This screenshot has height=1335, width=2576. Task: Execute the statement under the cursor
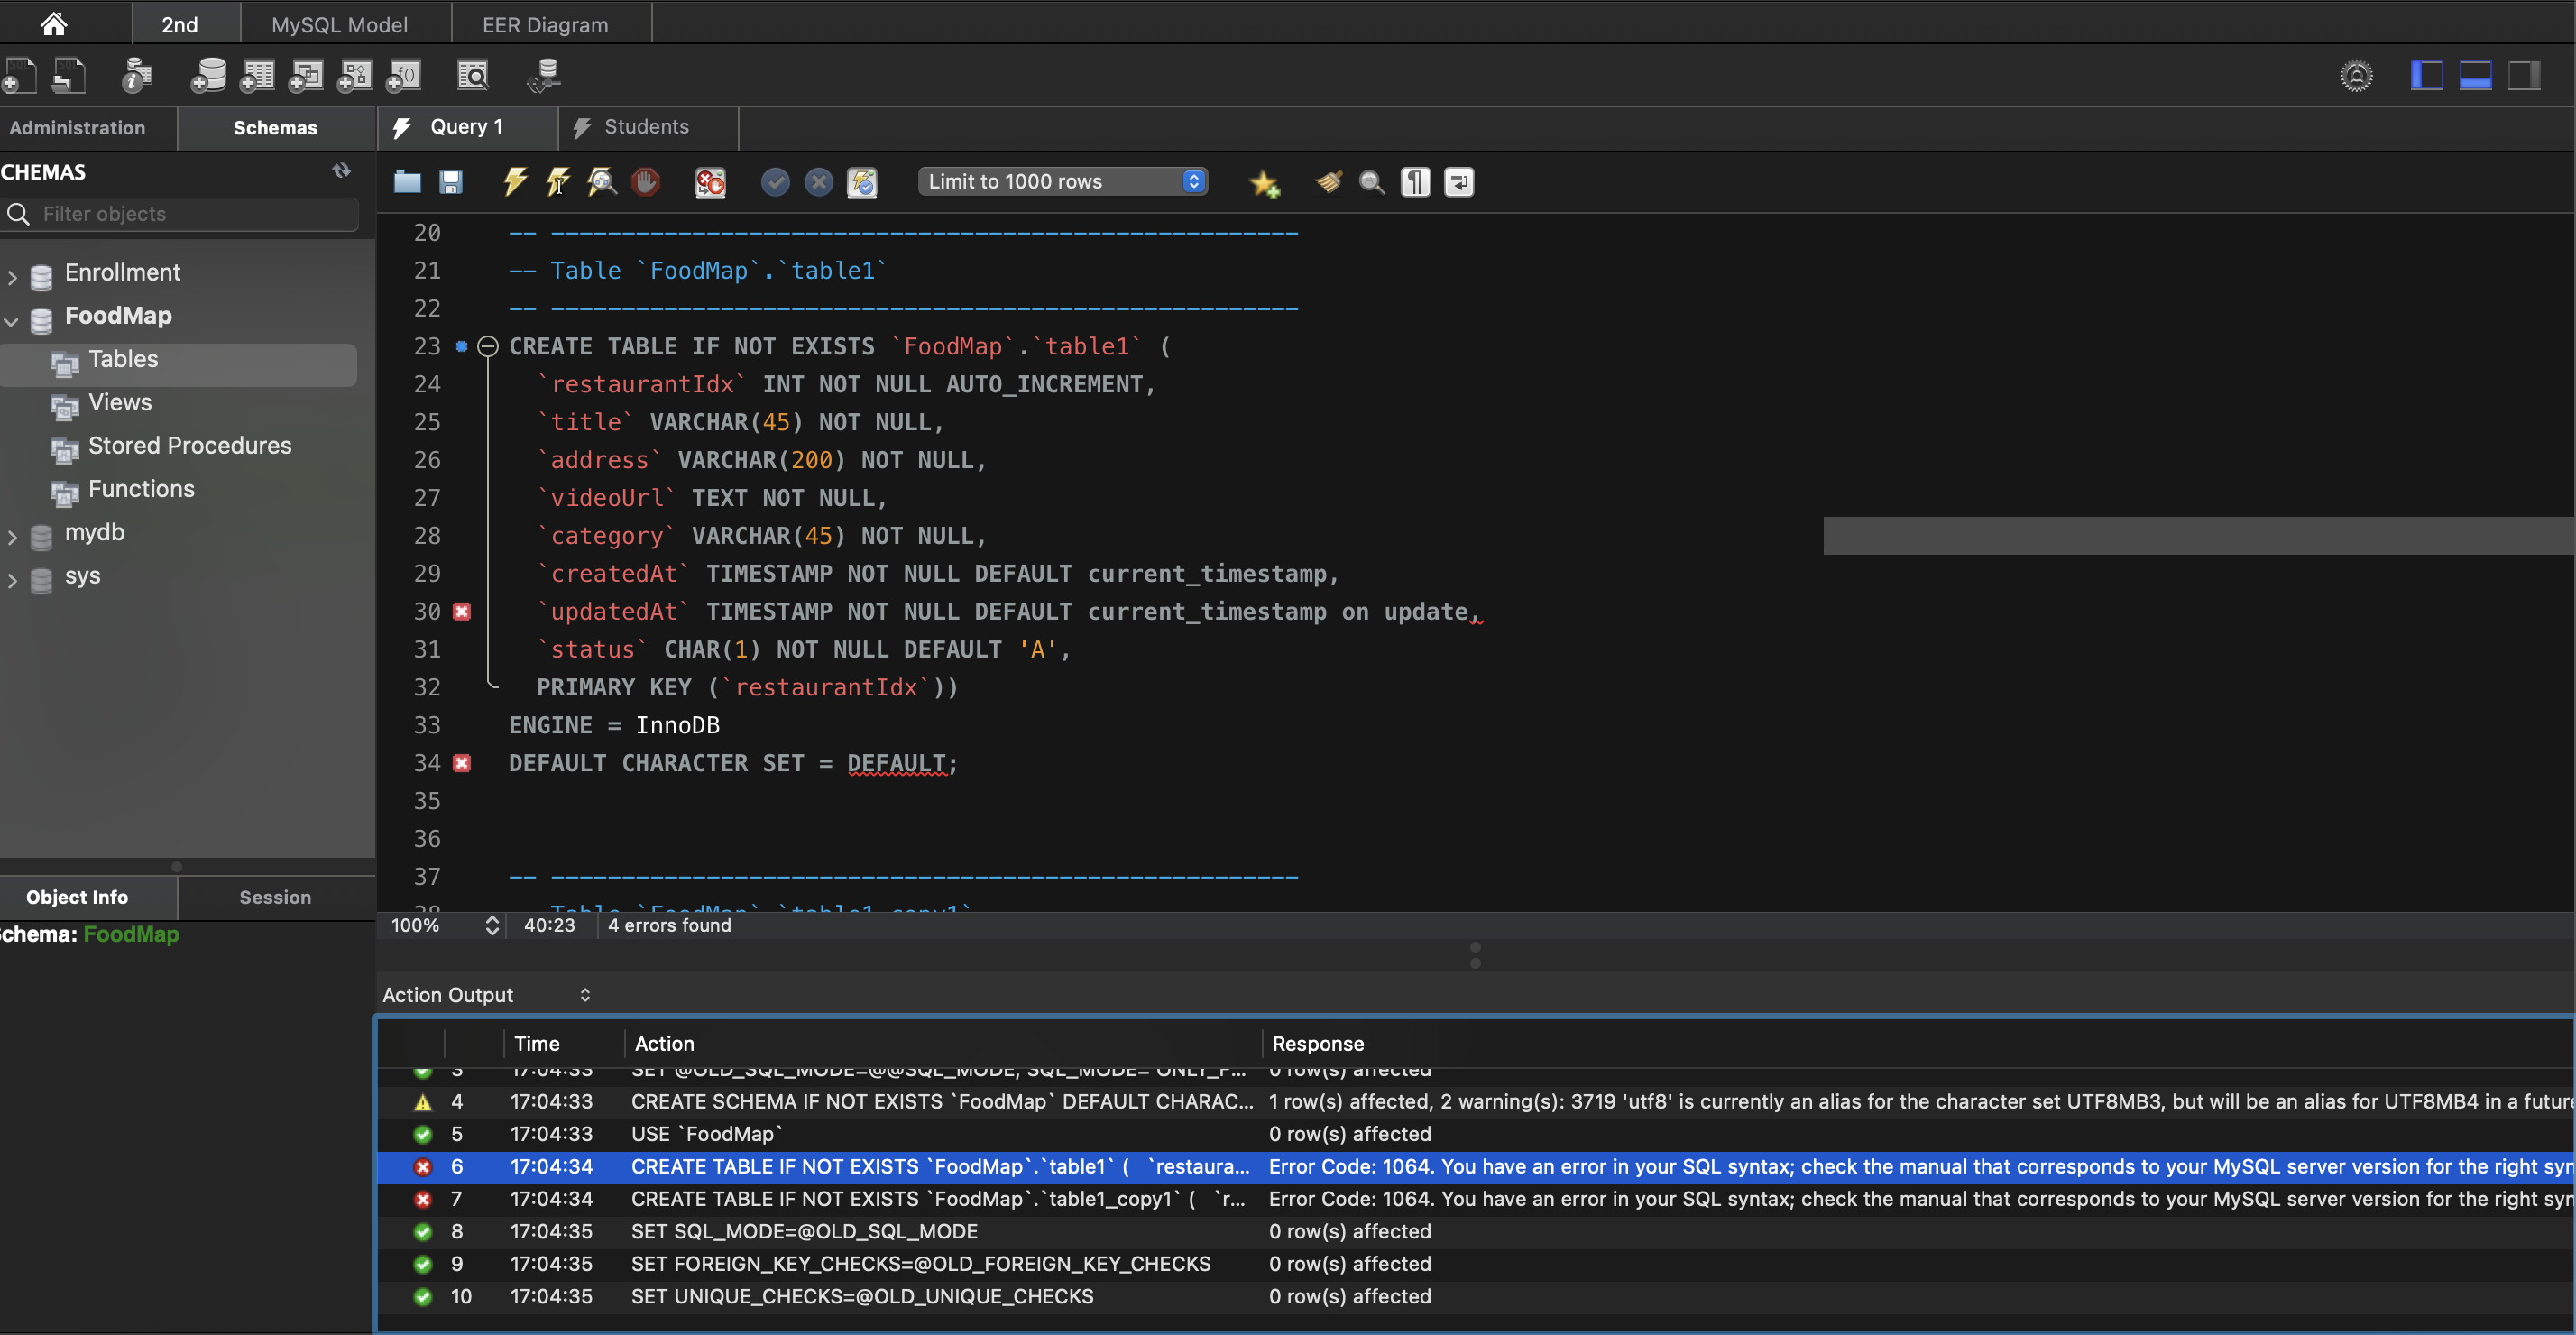click(558, 182)
